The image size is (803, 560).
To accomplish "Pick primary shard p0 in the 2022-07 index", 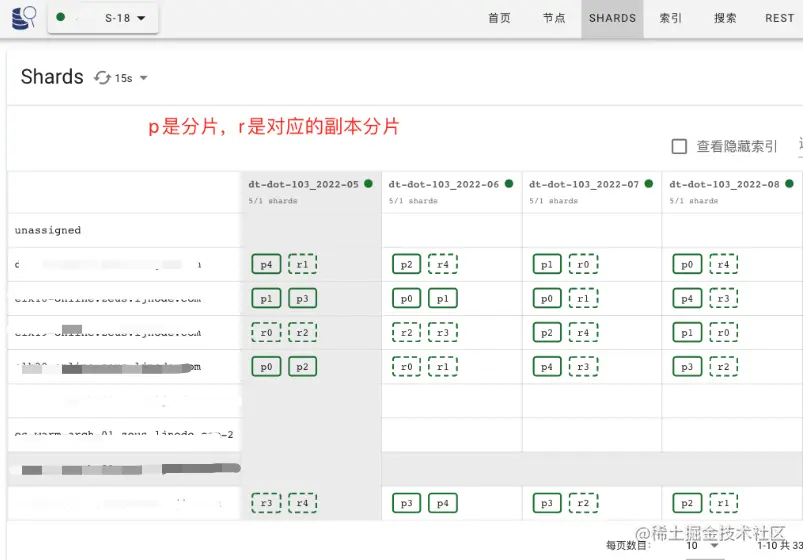I will [547, 299].
